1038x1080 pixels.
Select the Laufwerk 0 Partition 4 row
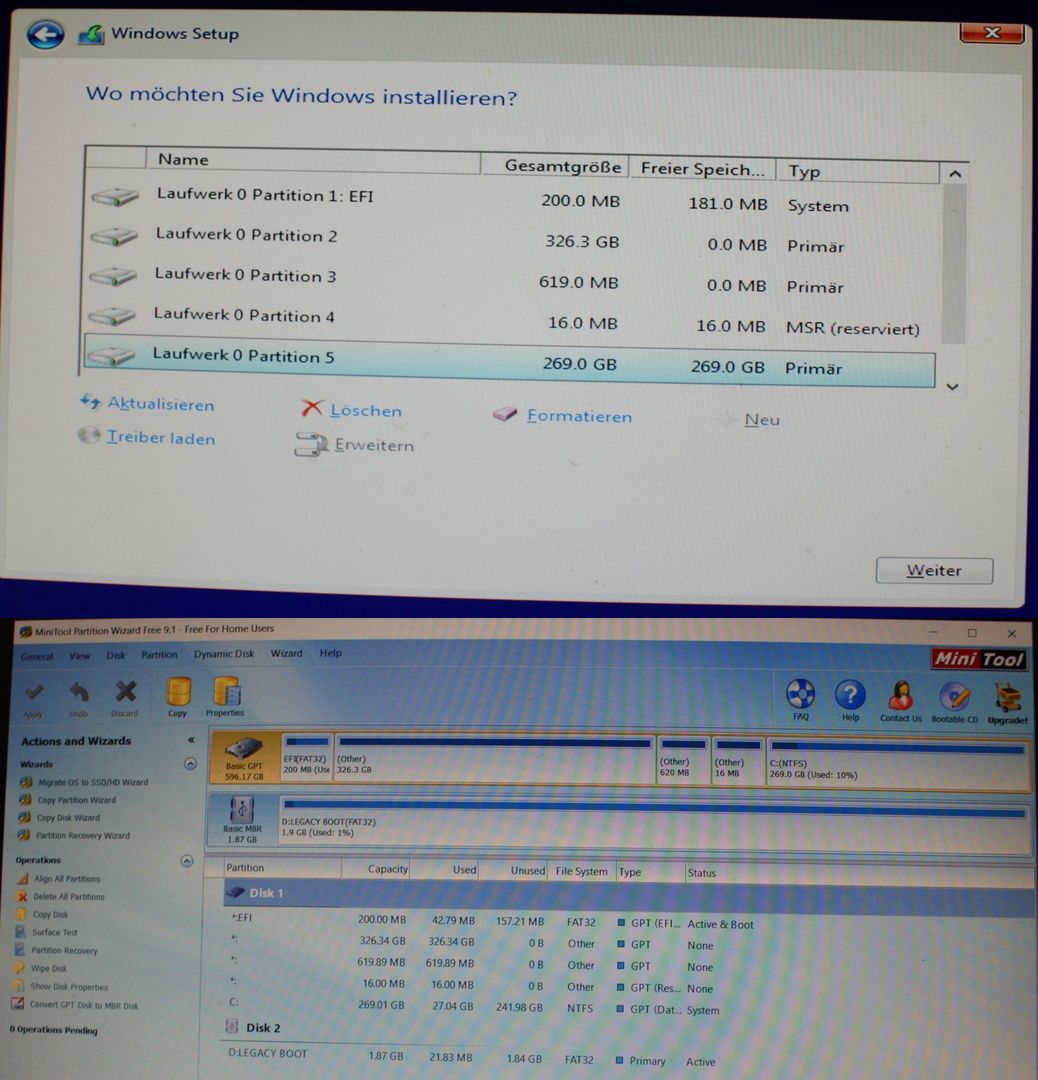pos(511,320)
